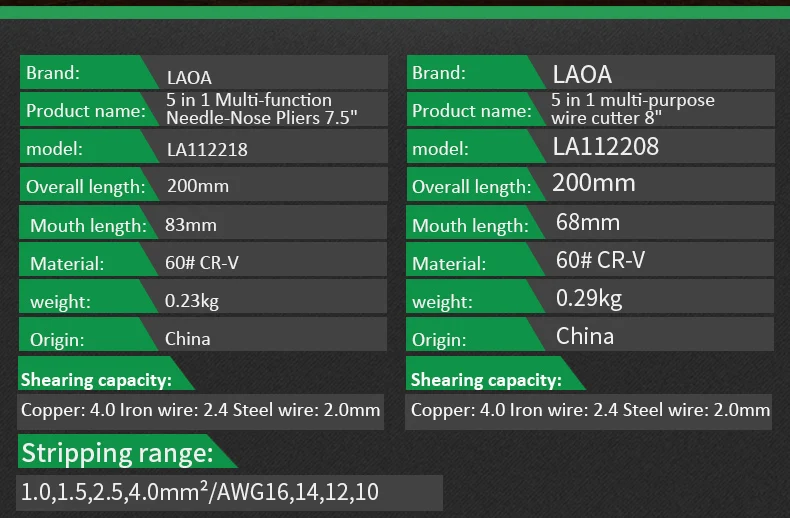
Task: Click the "weight:" label beside 0.29kg
Action: pos(442,302)
